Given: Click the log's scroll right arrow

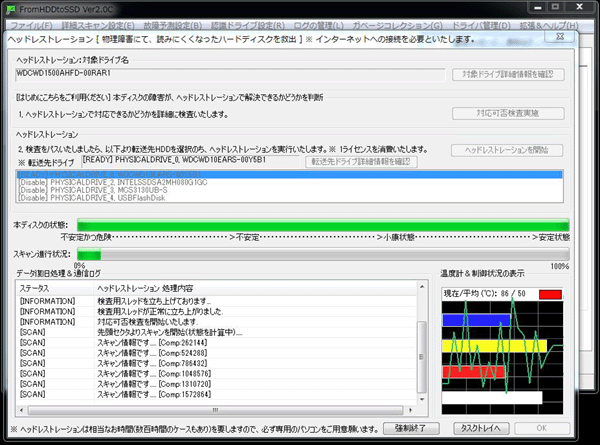Looking at the screenshot, I should coord(411,410).
